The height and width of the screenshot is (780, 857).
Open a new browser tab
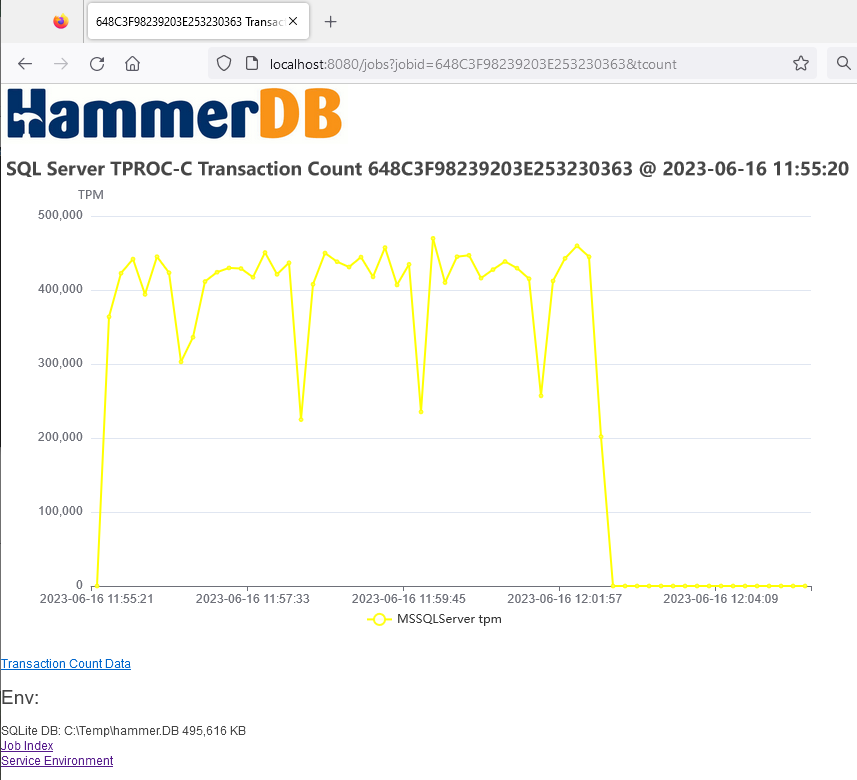(331, 21)
